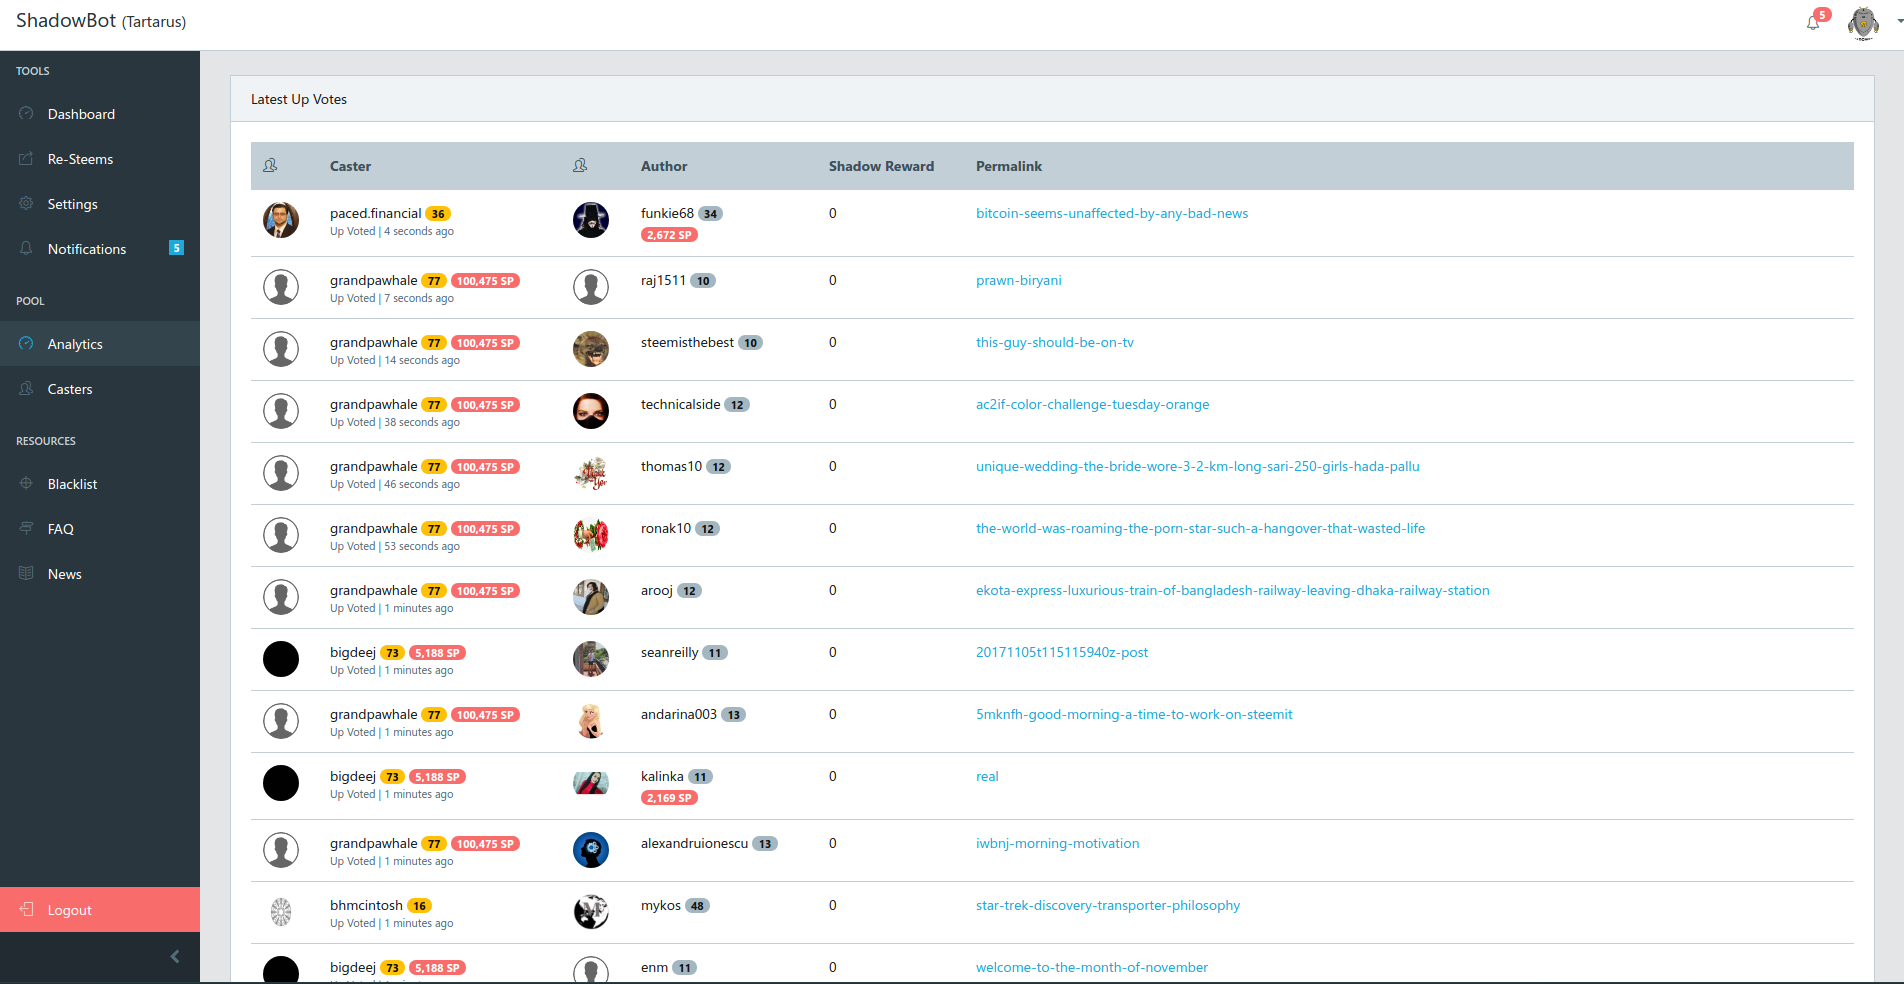The image size is (1904, 984).
Task: Select the Analytics menu item
Action: tap(75, 344)
